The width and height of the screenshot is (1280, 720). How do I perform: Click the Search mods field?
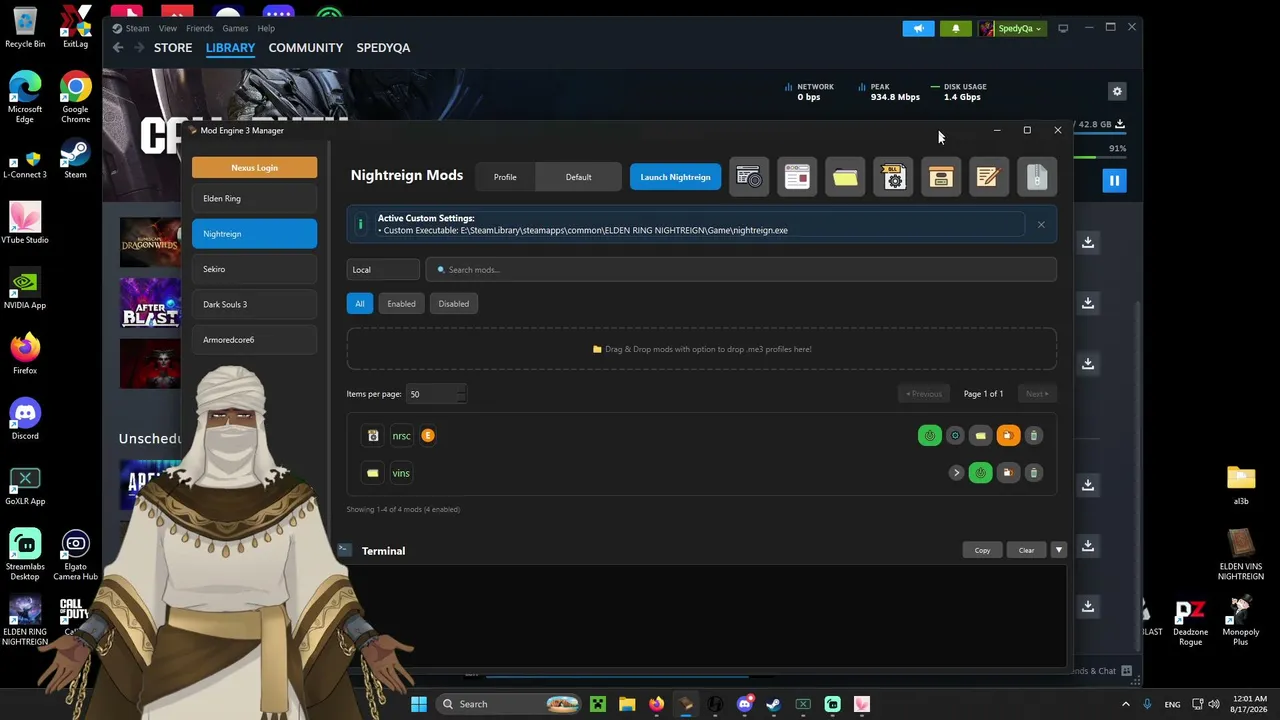741,269
